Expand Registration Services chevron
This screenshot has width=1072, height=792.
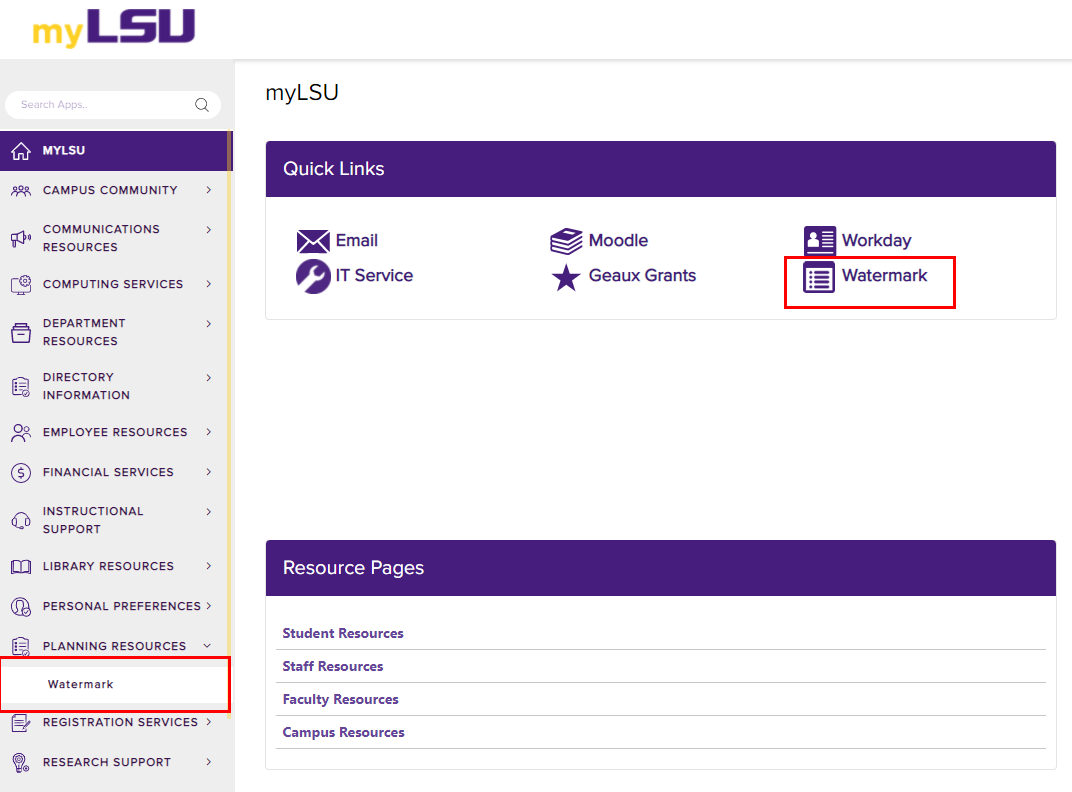click(x=209, y=722)
